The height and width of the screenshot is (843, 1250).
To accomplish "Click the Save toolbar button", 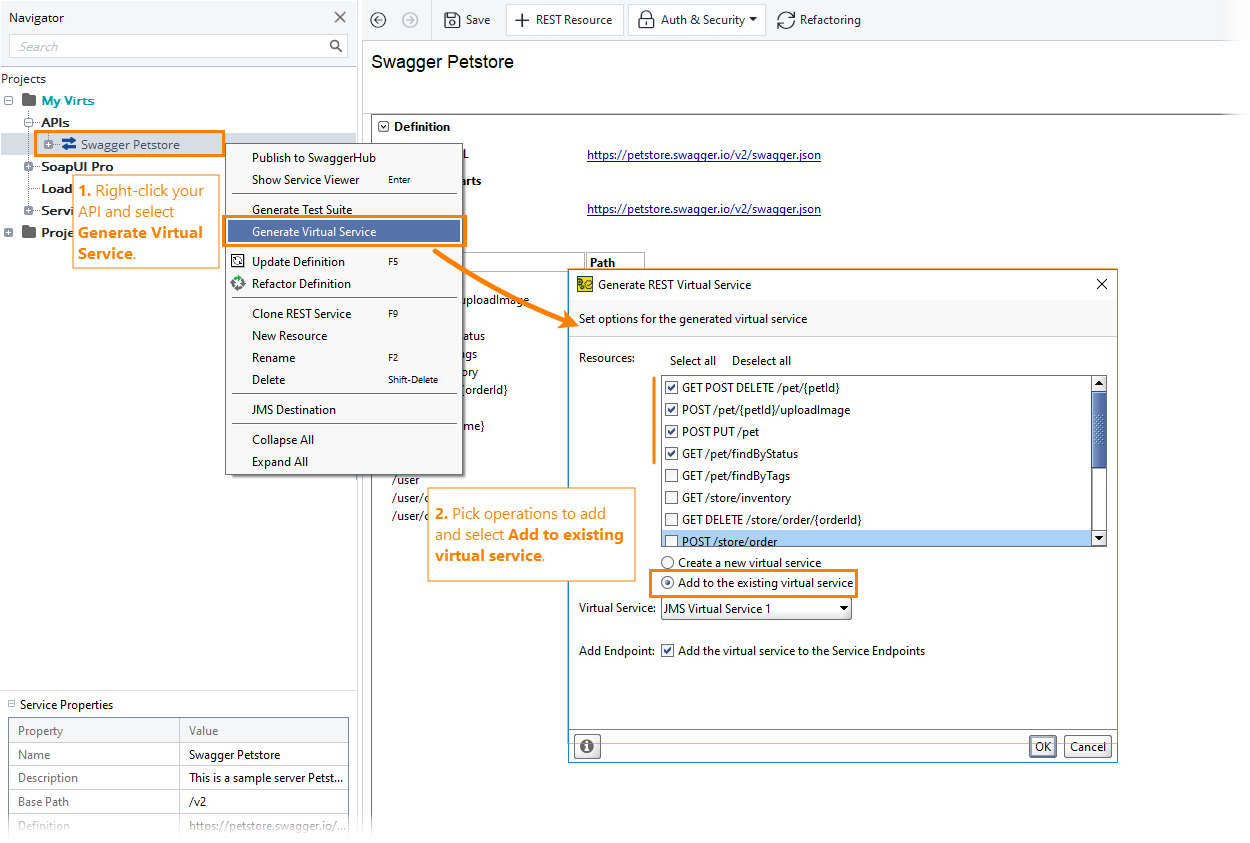I will [x=467, y=20].
